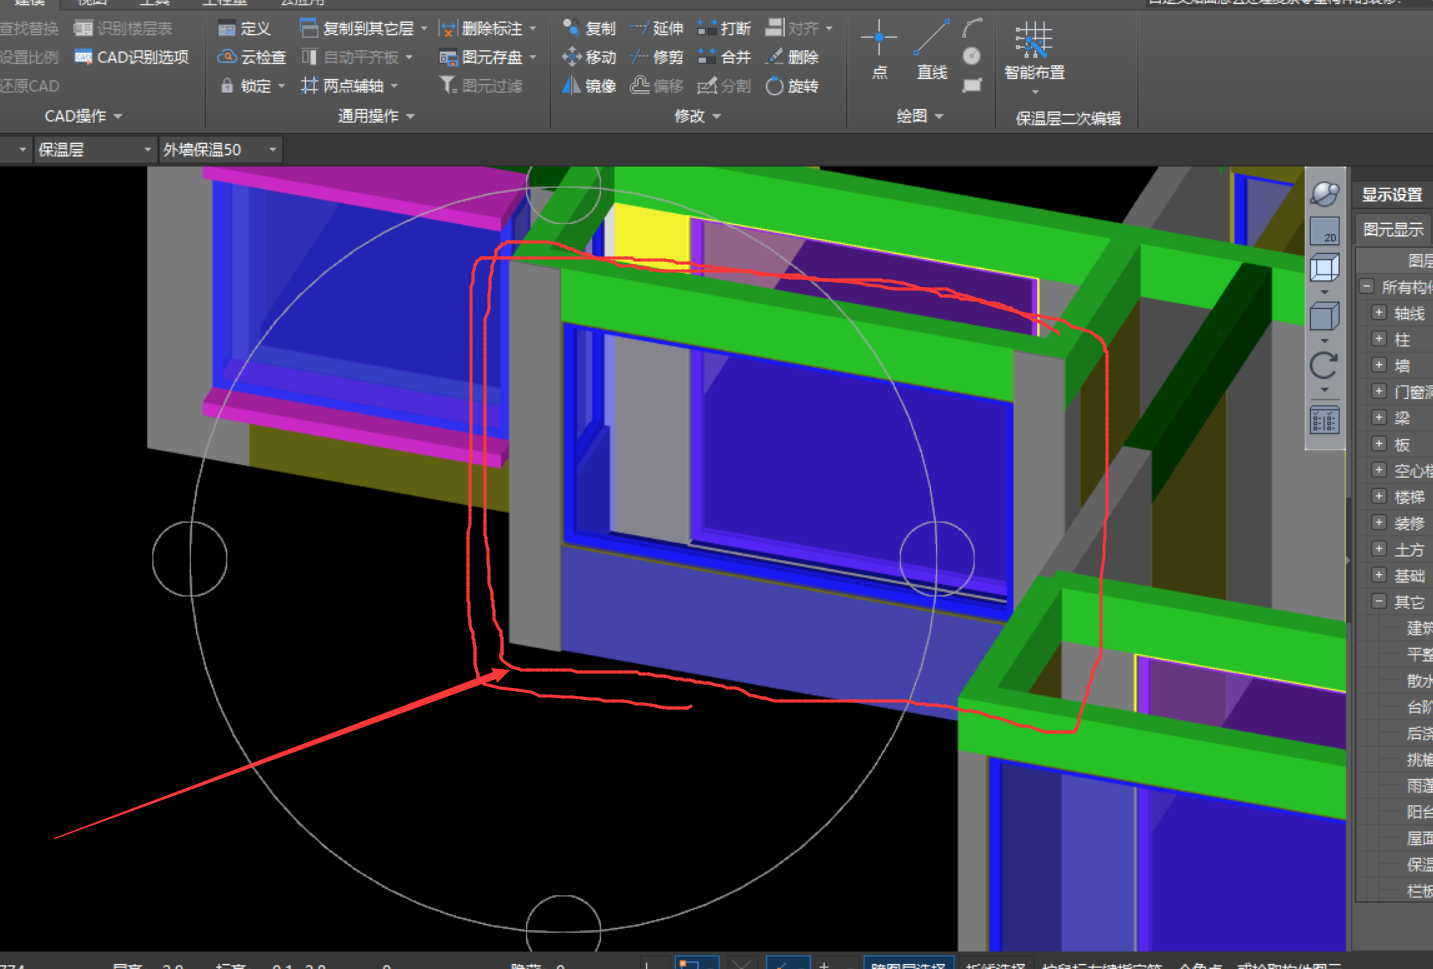
Task: Click the 定义 (Define) tool icon
Action: (x=227, y=29)
